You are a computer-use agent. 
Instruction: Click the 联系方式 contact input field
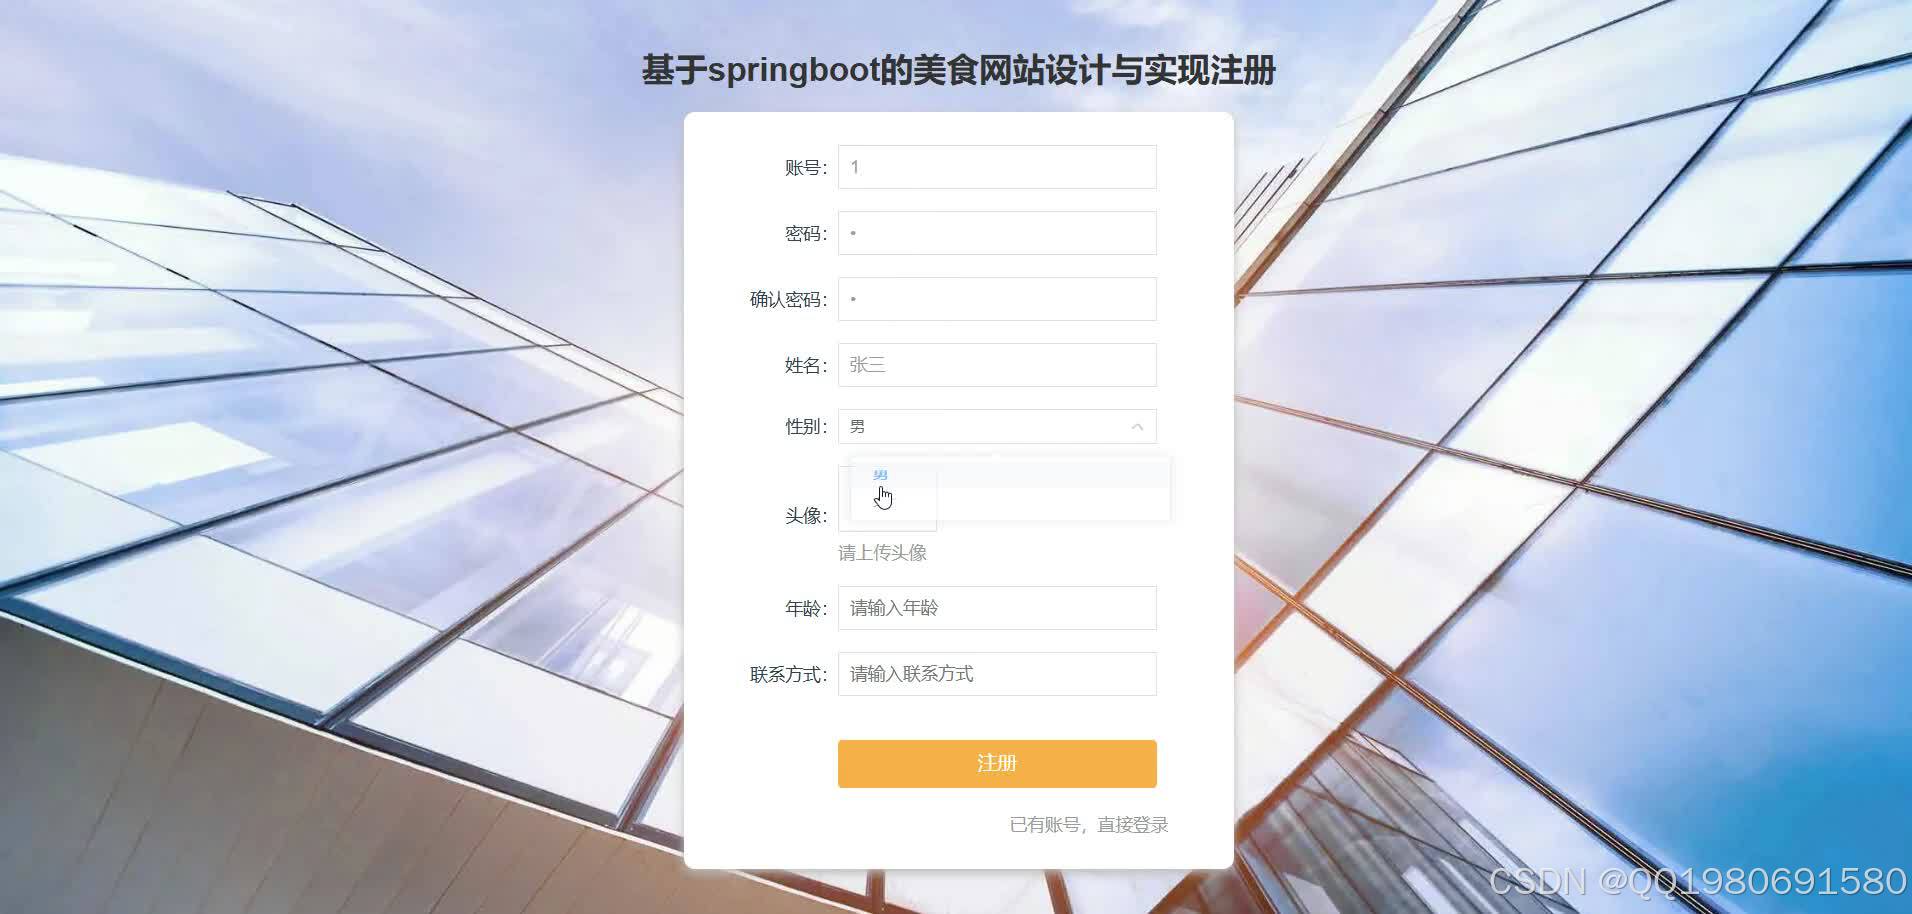pos(995,673)
